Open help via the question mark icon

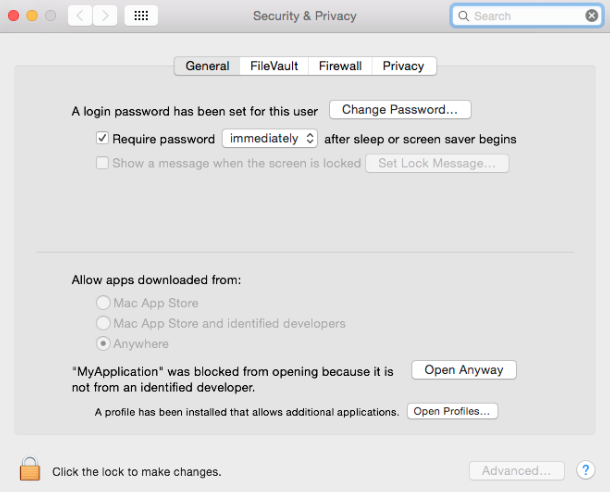coord(585,470)
